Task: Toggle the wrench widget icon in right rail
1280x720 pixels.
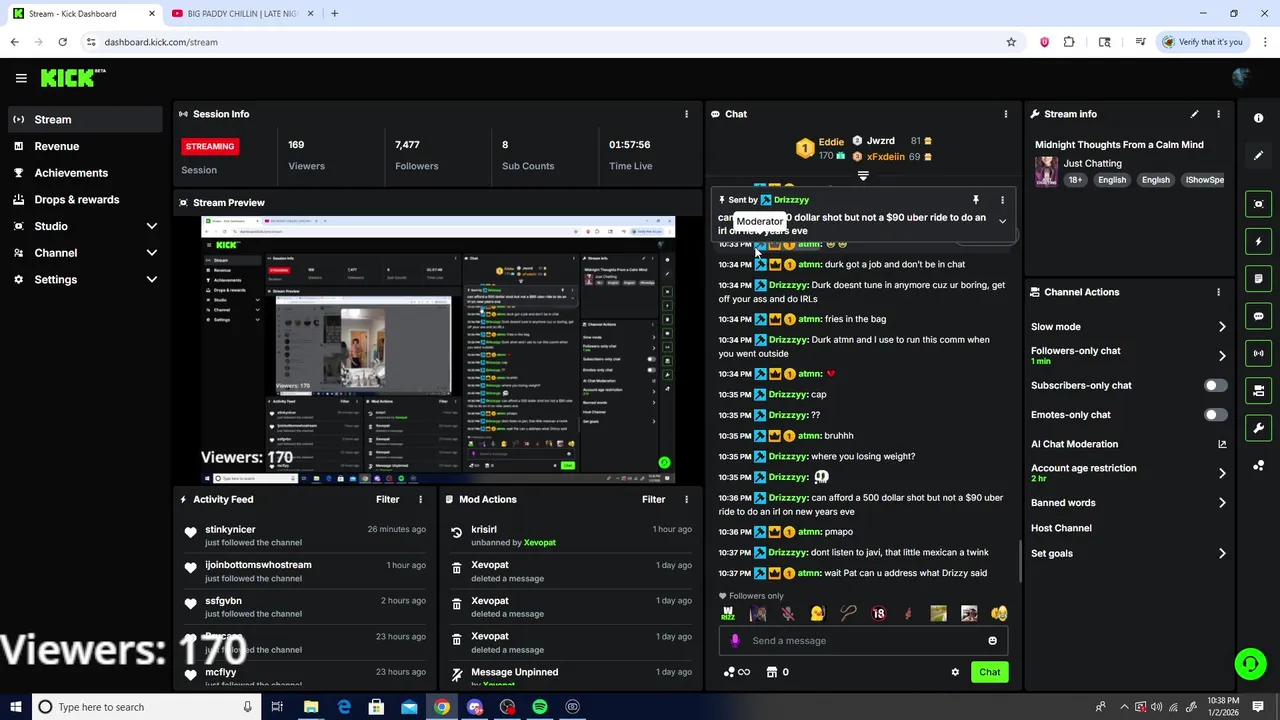Action: [x=1258, y=428]
